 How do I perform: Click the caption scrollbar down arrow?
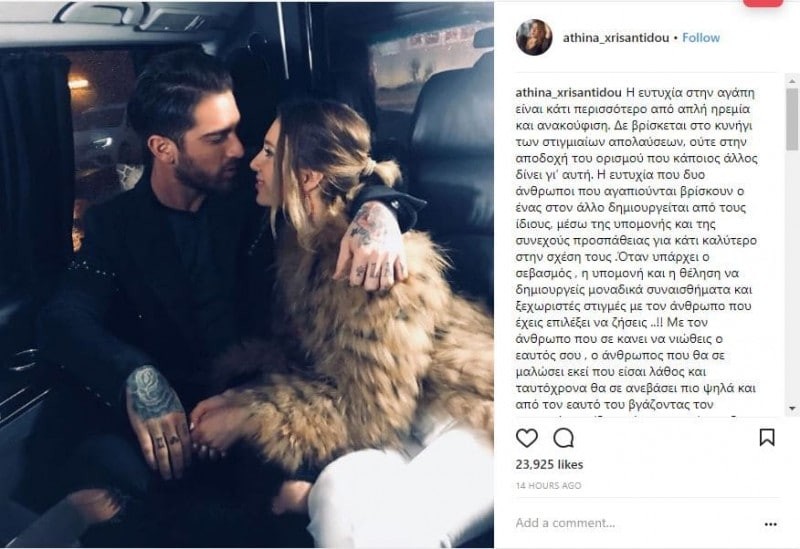792,409
